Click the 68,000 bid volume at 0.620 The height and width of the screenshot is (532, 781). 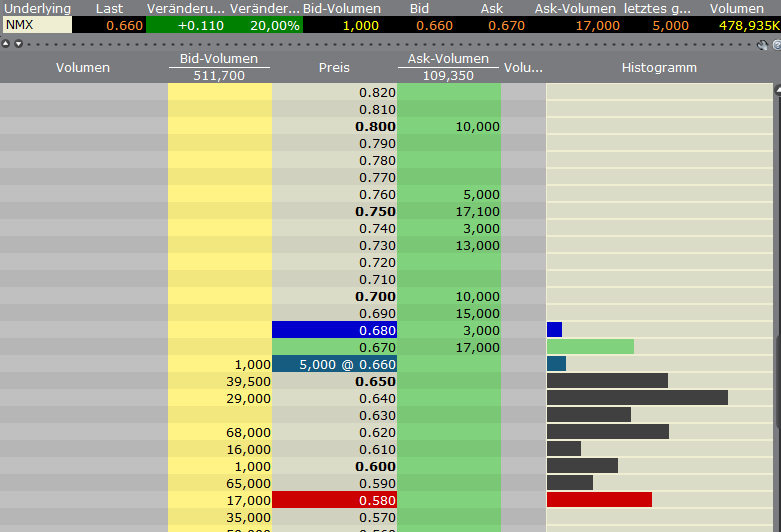[220, 432]
